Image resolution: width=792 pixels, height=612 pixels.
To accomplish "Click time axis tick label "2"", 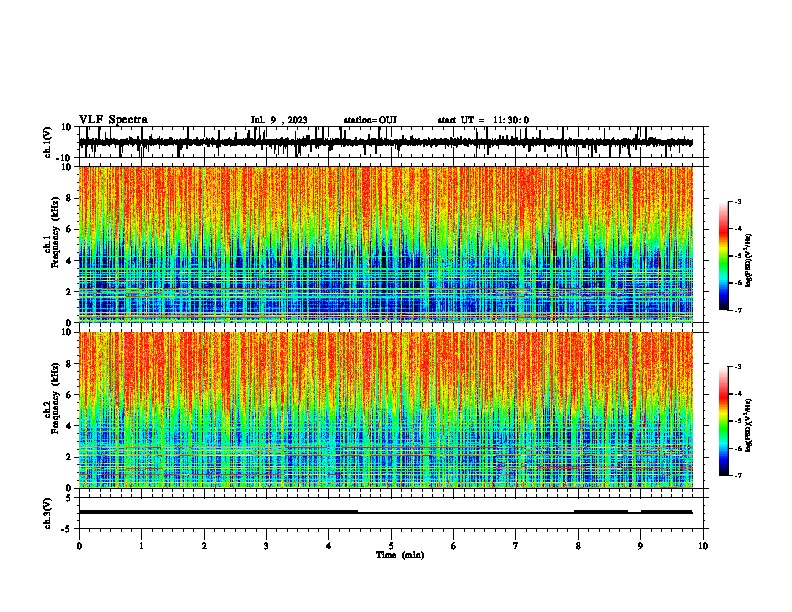I will 204,546.
